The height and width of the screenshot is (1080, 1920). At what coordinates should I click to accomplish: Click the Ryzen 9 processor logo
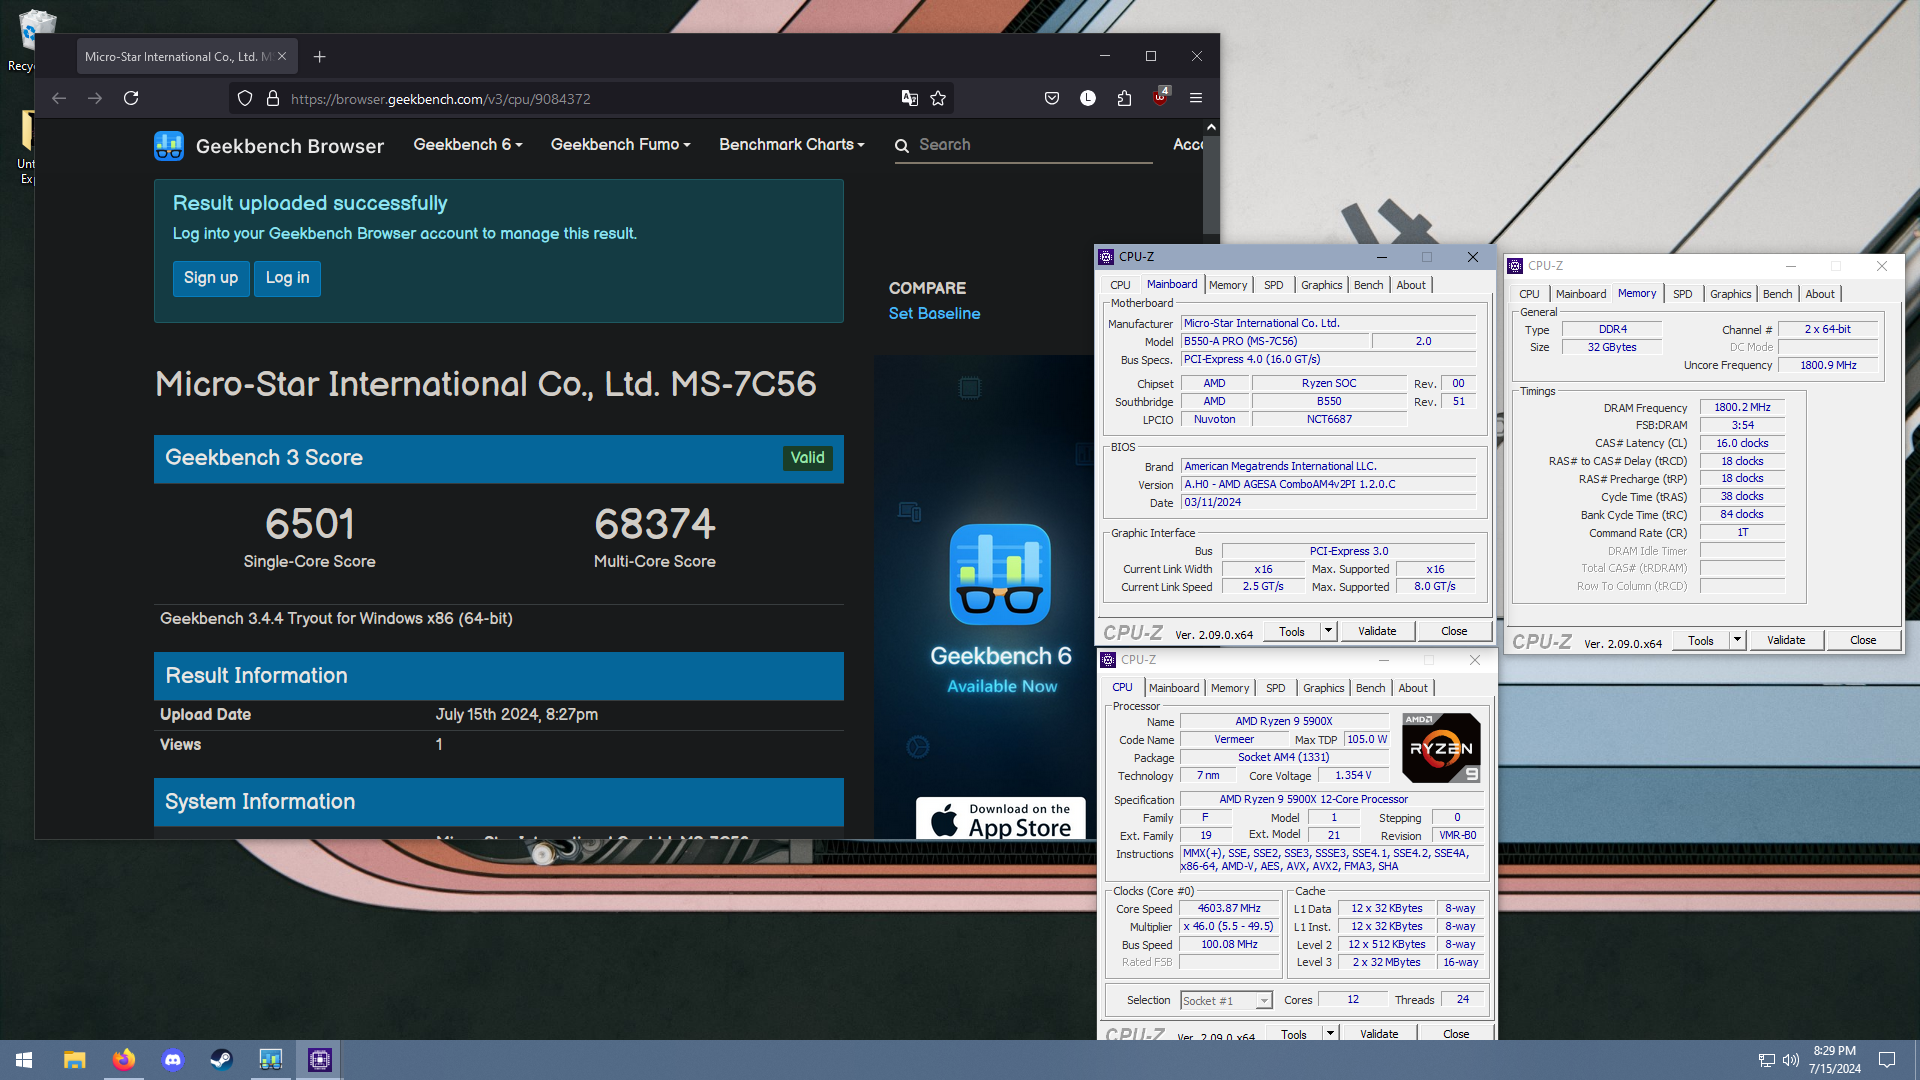click(1441, 748)
